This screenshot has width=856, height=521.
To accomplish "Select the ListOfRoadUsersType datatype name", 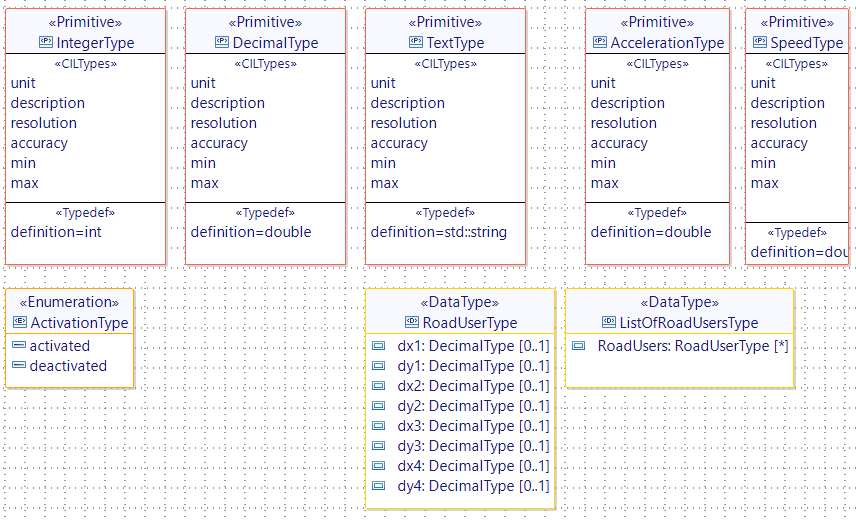I will [689, 323].
